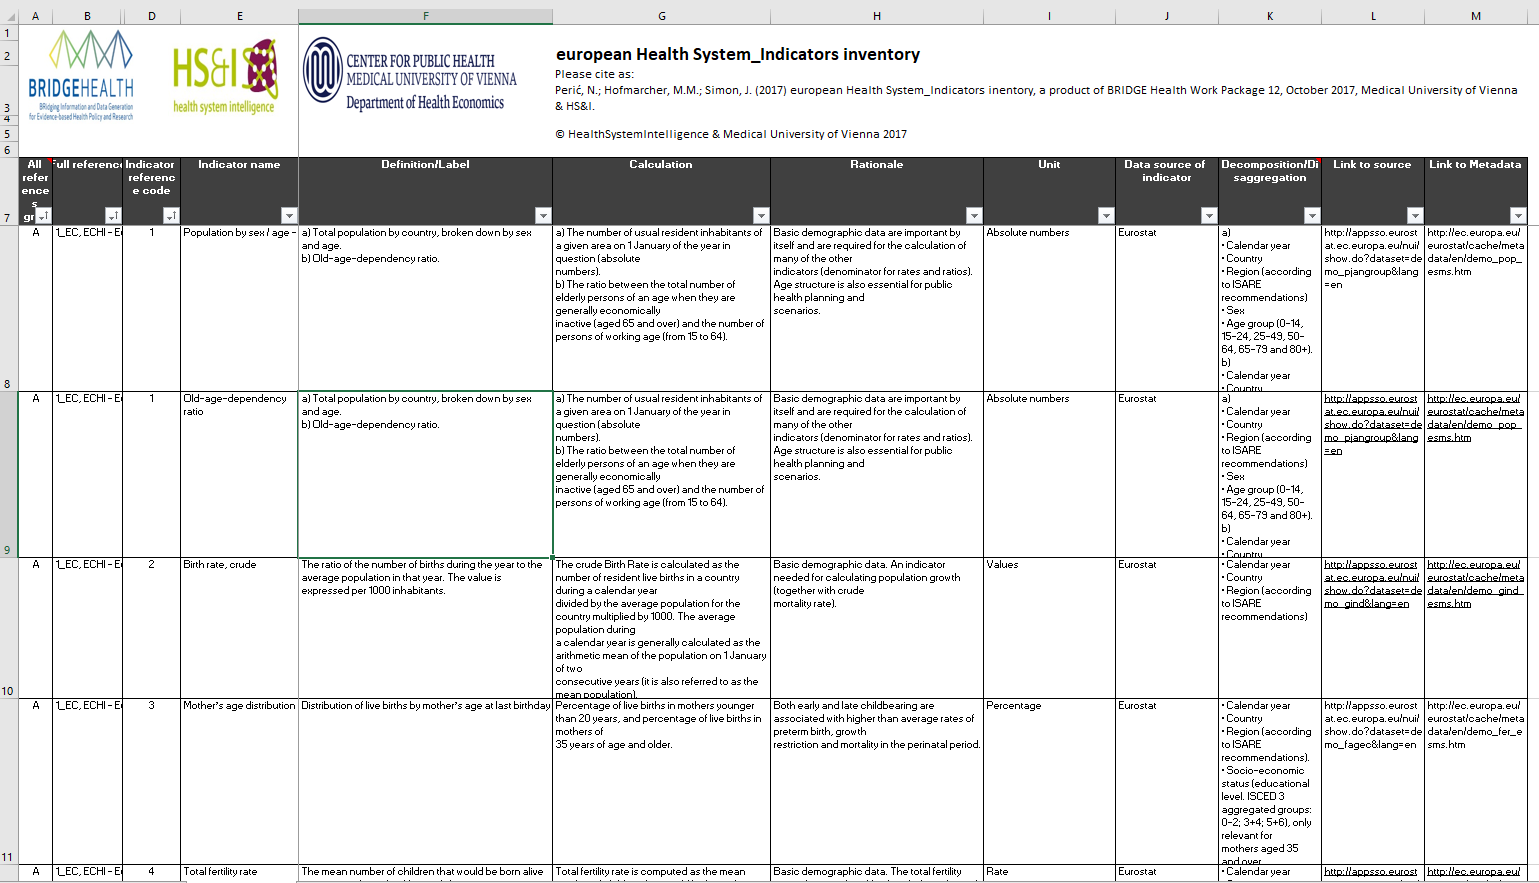This screenshot has width=1539, height=883.
Task: Open the Calculation column filter dropdown
Action: point(761,216)
